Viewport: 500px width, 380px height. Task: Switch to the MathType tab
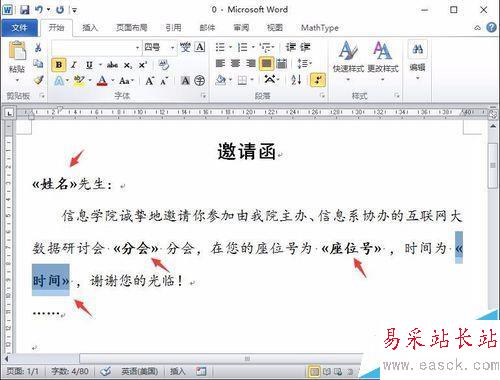(319, 28)
